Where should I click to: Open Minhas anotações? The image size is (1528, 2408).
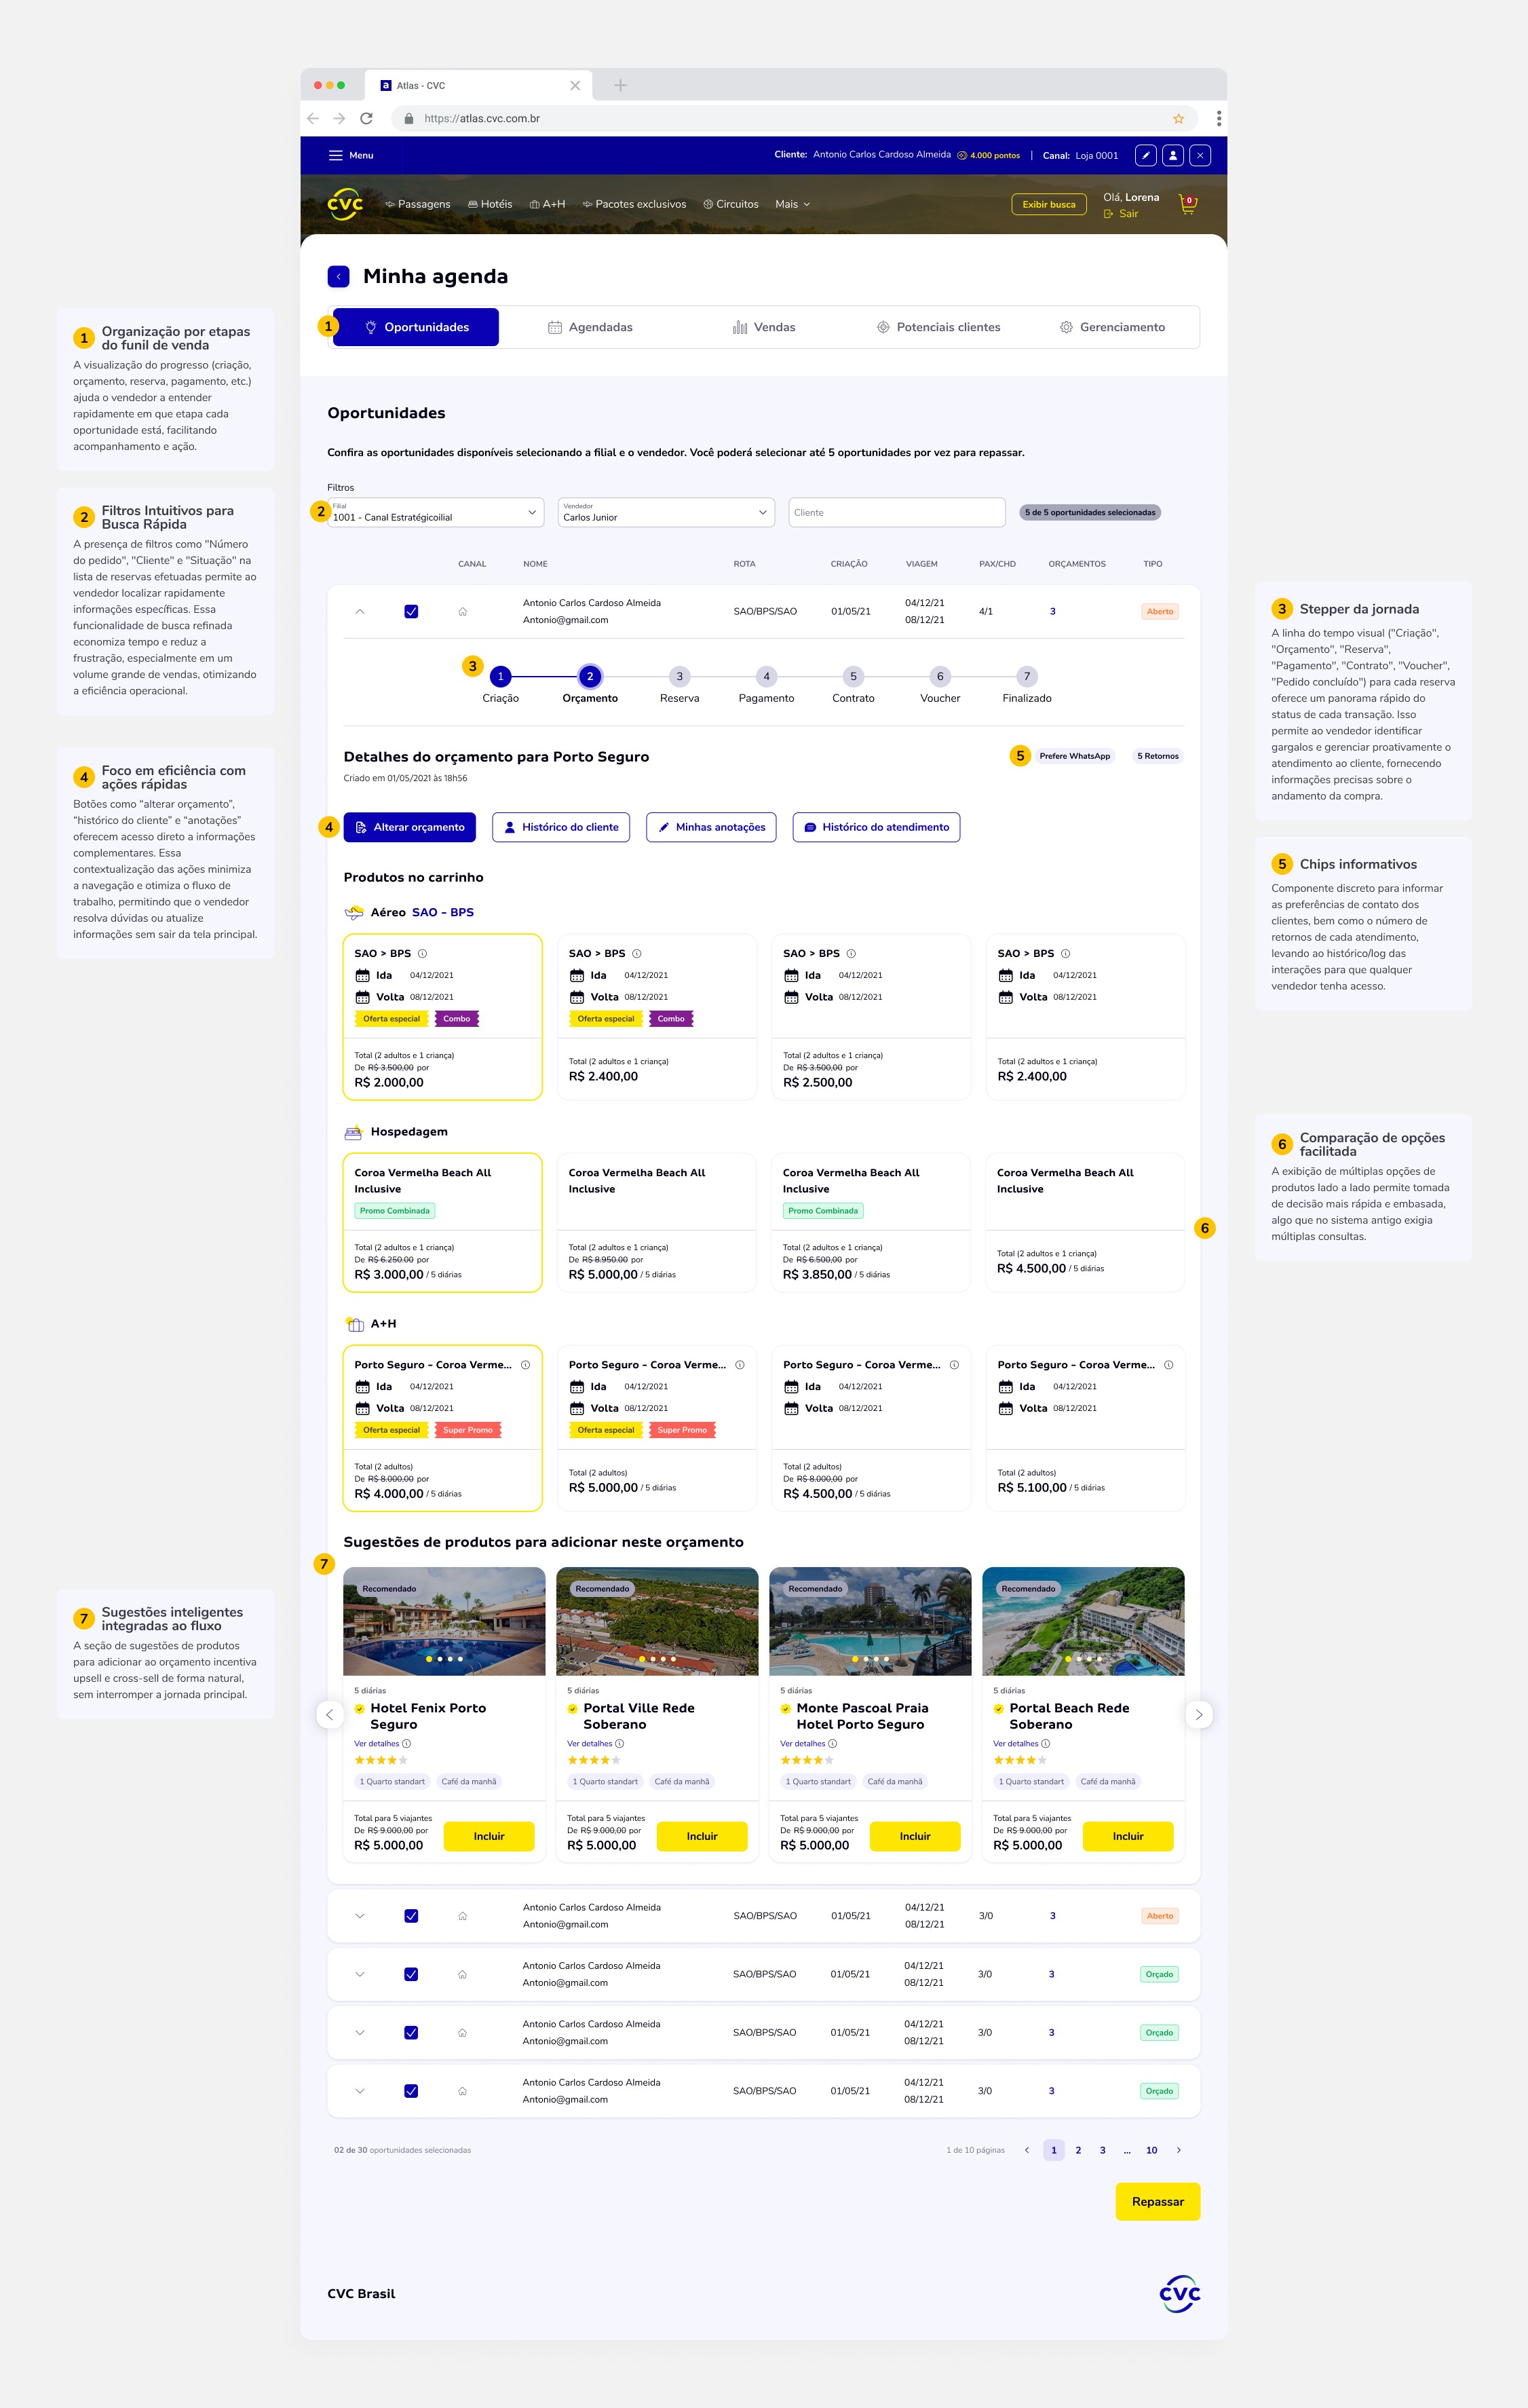click(x=711, y=827)
